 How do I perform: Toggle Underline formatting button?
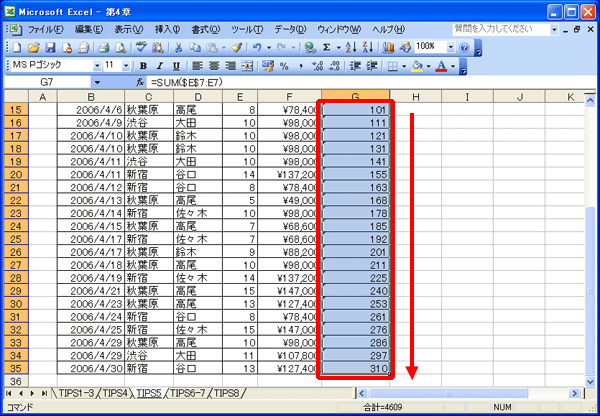coord(176,66)
